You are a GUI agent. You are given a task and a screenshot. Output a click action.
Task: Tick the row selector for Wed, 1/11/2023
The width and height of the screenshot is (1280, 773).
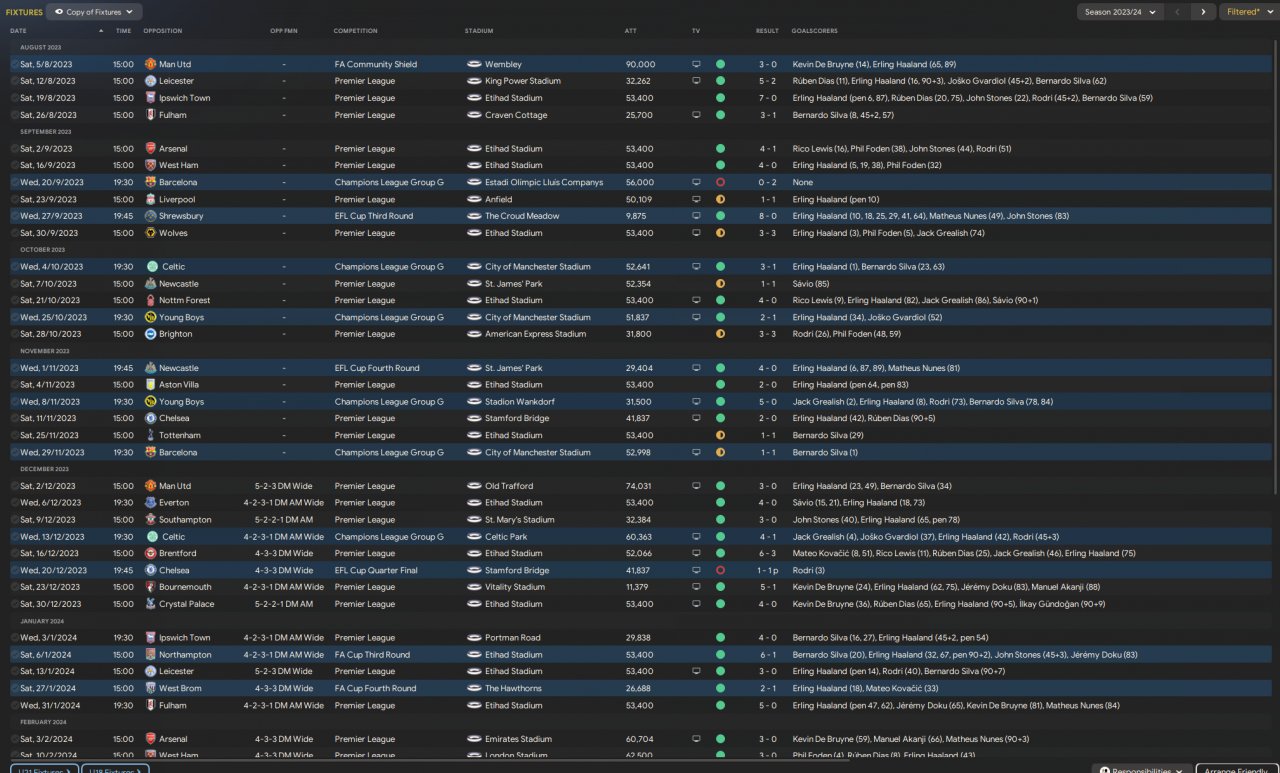point(15,368)
